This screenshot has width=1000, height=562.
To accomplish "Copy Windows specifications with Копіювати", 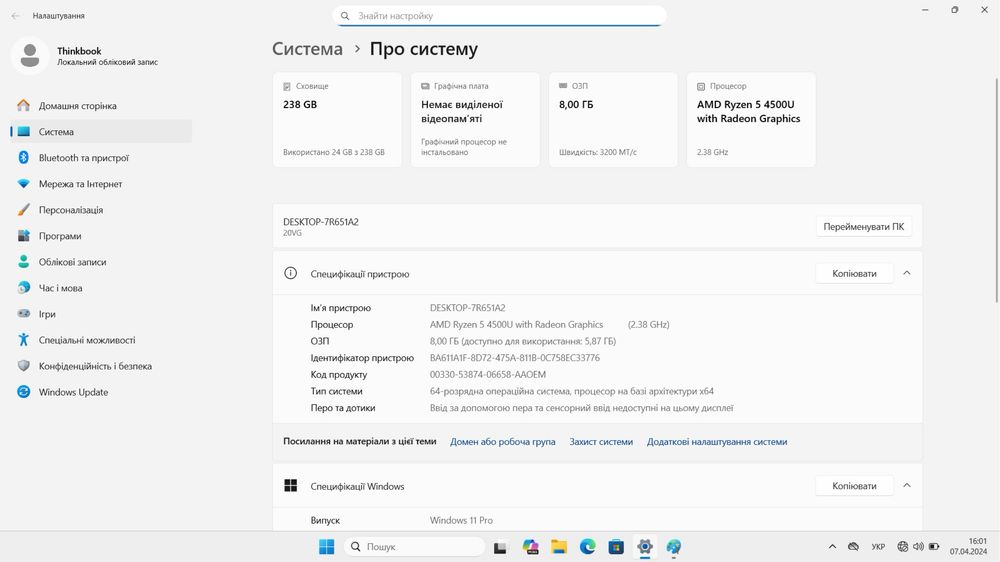I will tap(854, 486).
